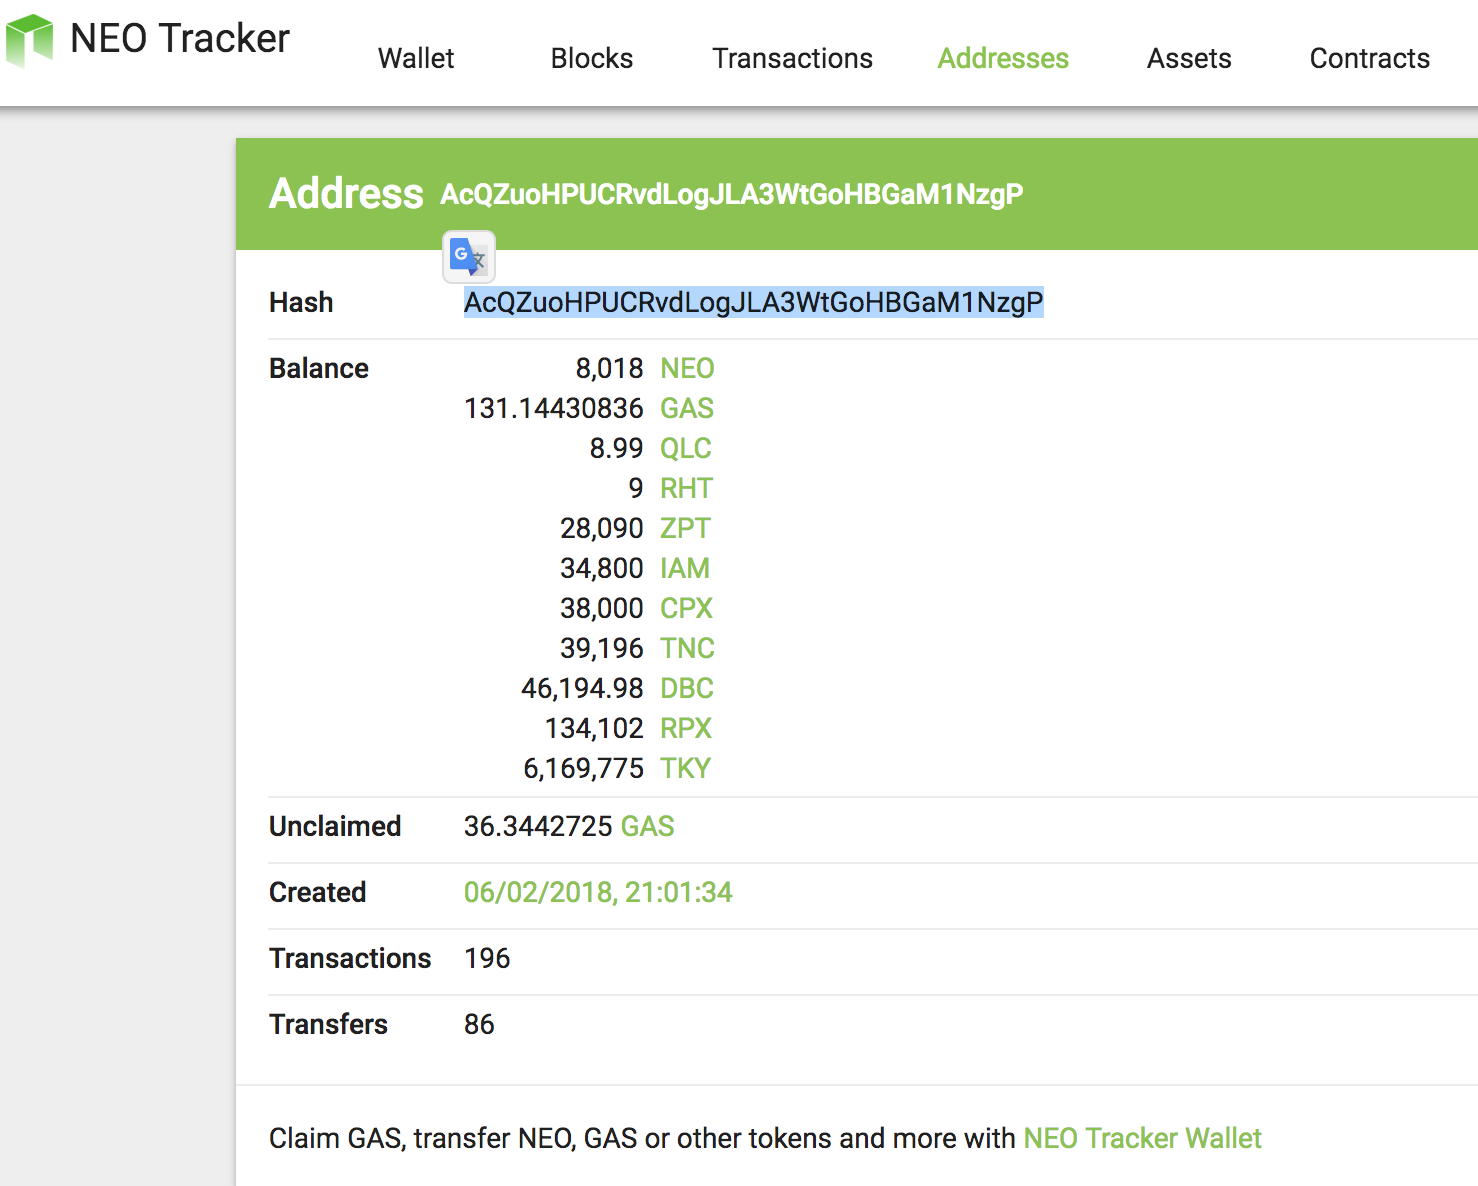Open the NEO asset page
This screenshot has height=1186, width=1478.
pos(687,368)
